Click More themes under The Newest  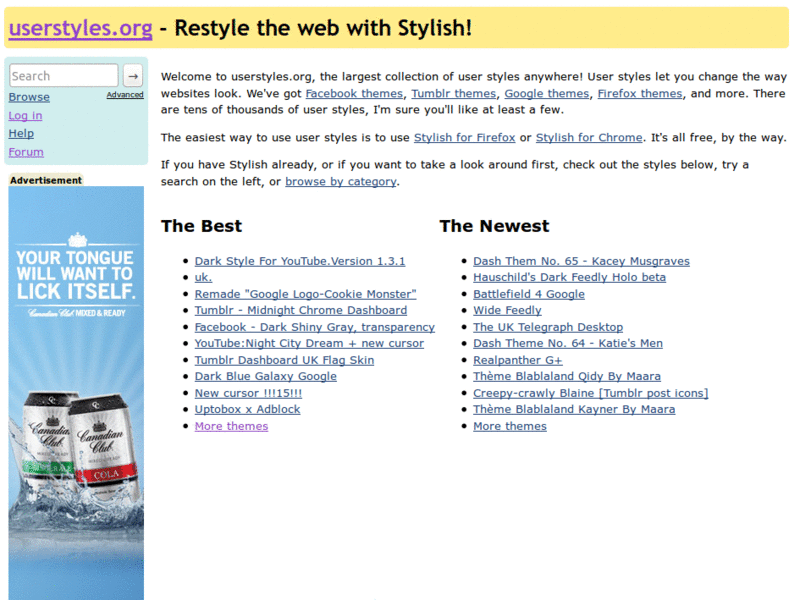pos(510,426)
